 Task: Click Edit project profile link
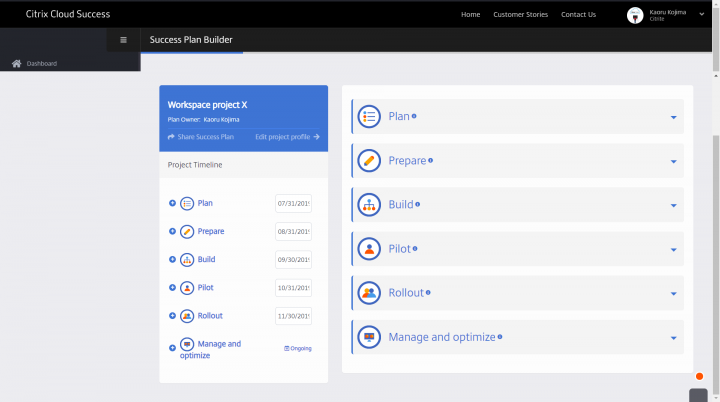(x=282, y=136)
